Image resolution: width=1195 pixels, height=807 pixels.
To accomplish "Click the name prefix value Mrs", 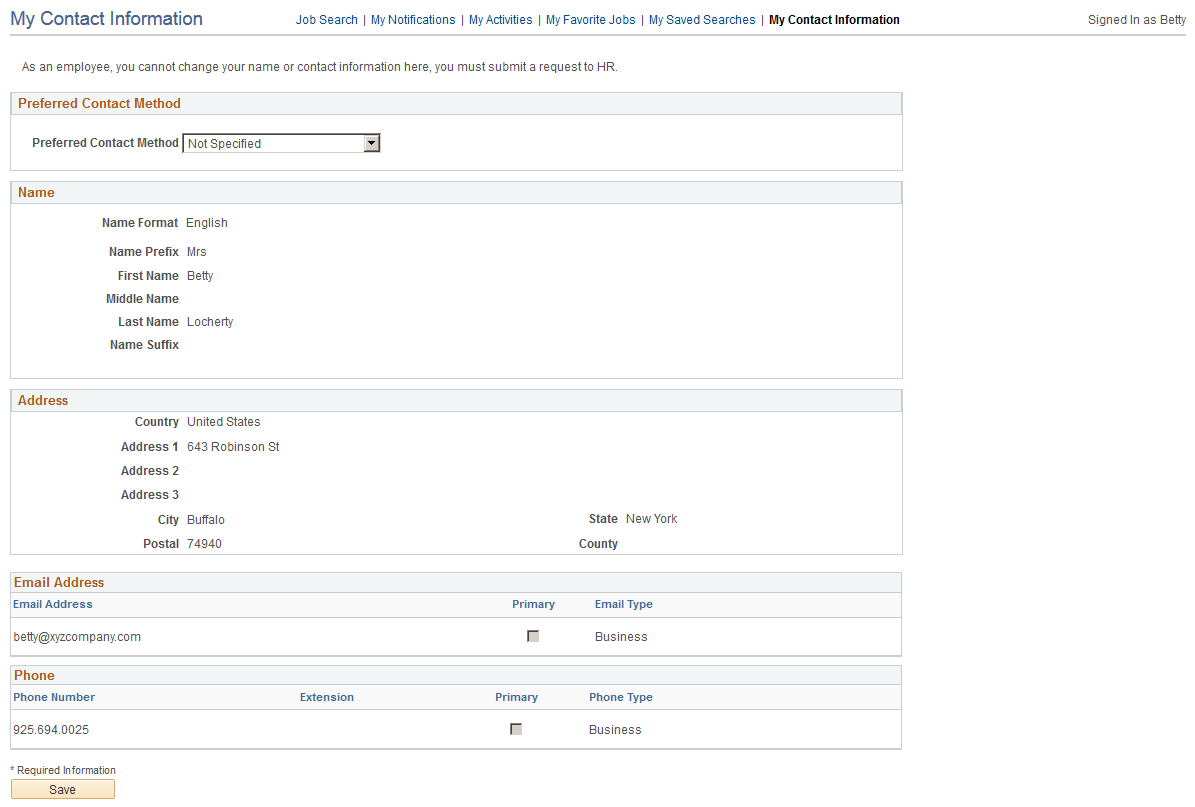I will [x=197, y=252].
